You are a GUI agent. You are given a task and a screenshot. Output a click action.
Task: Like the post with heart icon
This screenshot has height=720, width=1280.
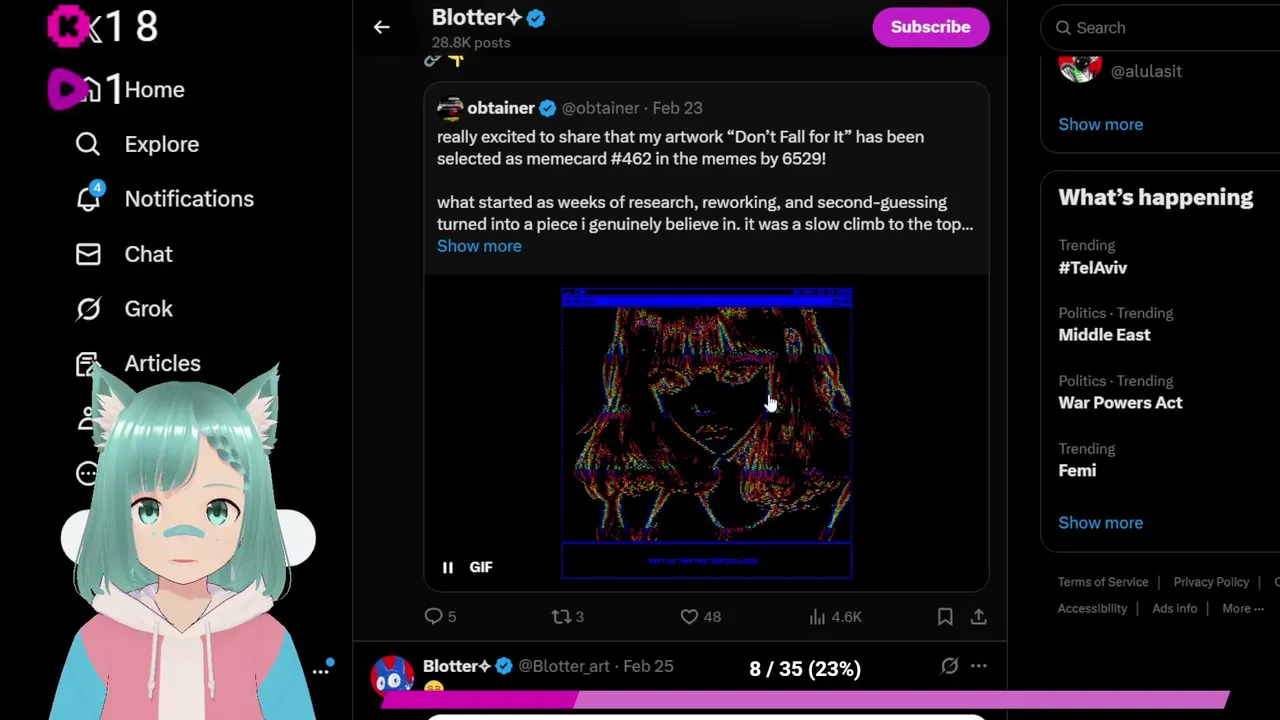point(689,617)
